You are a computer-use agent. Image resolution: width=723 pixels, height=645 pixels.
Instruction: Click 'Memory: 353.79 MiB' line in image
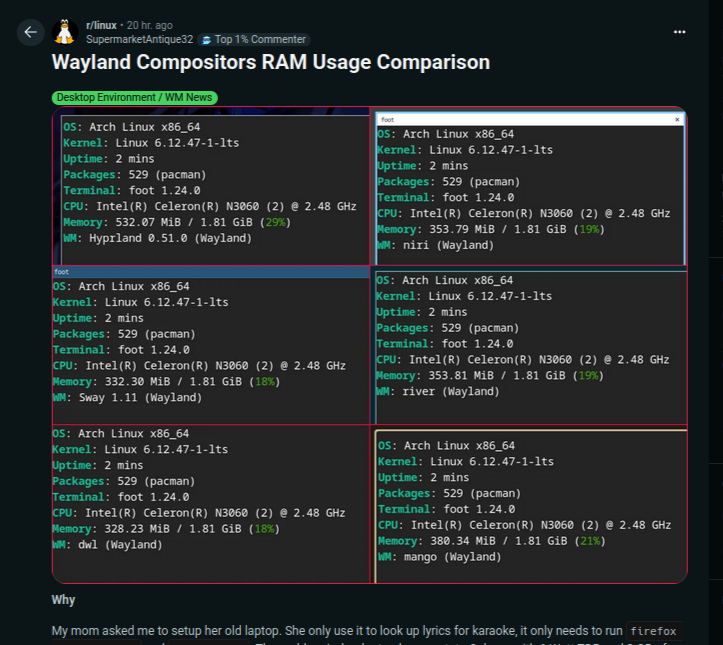click(491, 229)
